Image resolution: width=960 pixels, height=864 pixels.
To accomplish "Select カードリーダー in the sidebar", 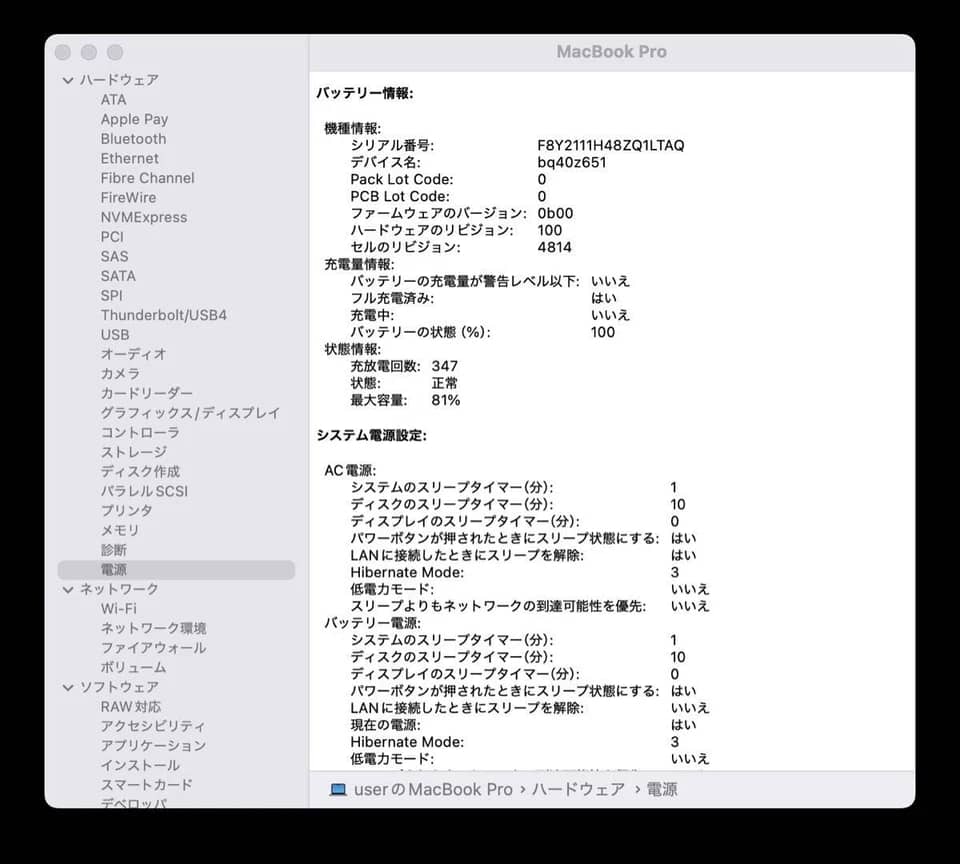I will point(146,393).
